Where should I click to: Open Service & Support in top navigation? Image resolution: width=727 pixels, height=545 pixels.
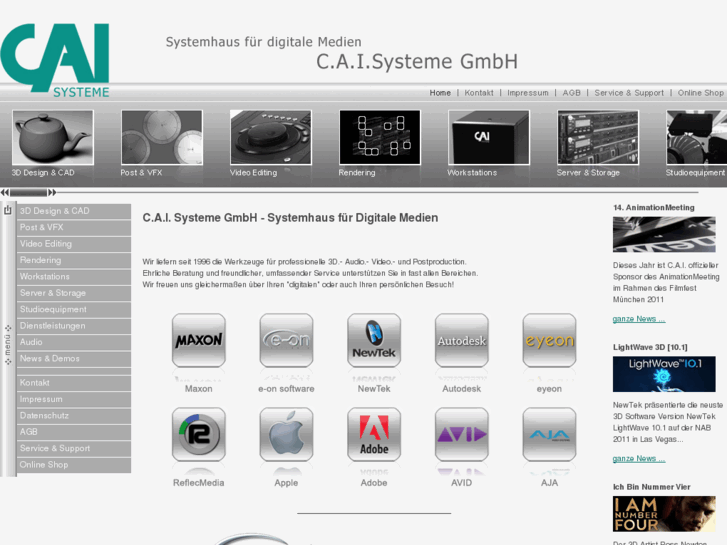click(x=629, y=93)
